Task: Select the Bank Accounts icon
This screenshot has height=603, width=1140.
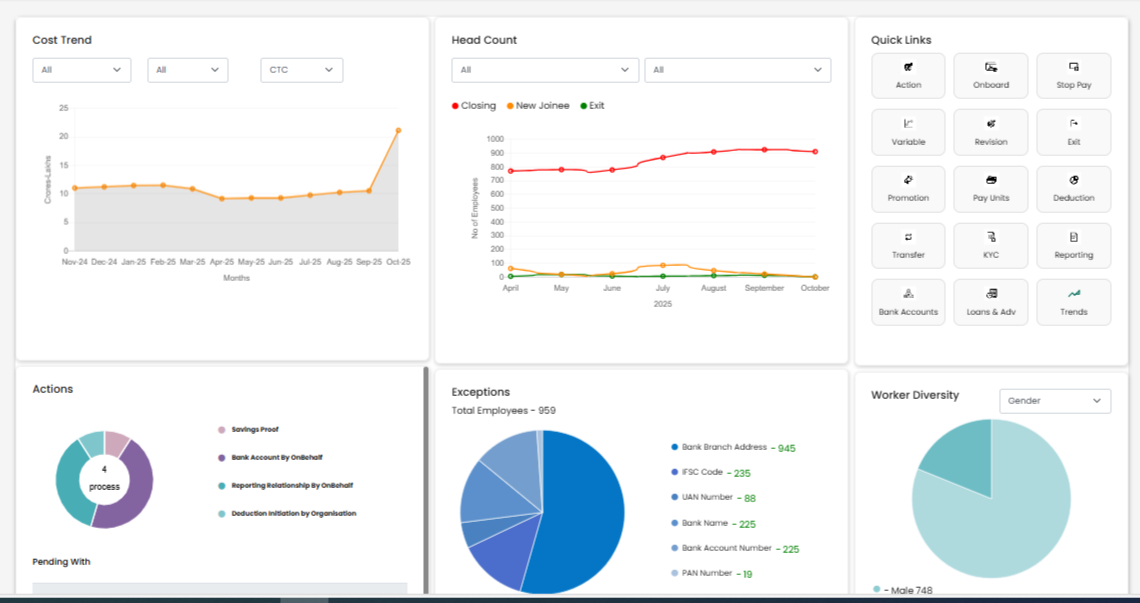Action: click(x=908, y=302)
